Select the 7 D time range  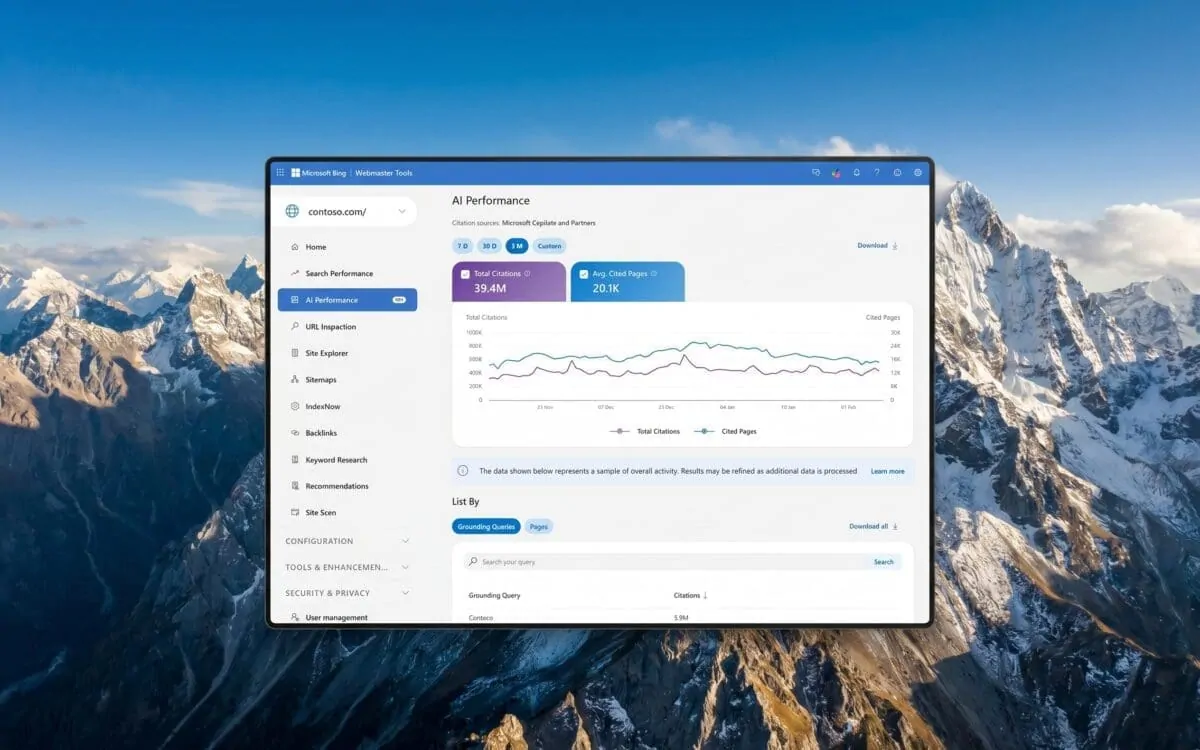pyautogui.click(x=463, y=245)
